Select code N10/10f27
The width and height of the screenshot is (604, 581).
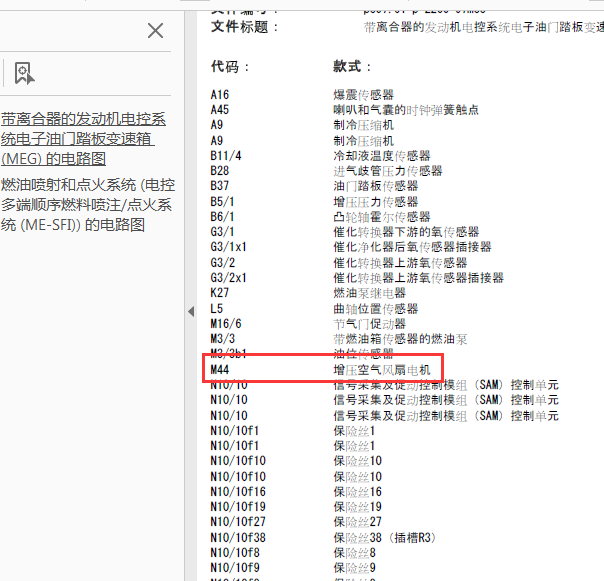[238, 521]
